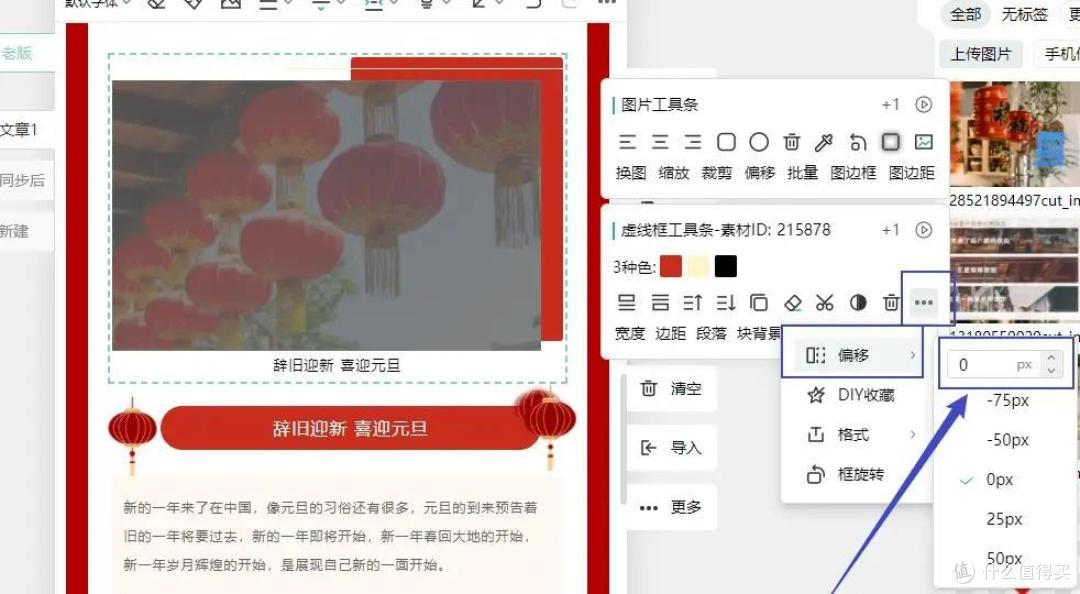Viewport: 1080px width, 594px height.
Task: Select the cream color swatch
Action: (698, 266)
